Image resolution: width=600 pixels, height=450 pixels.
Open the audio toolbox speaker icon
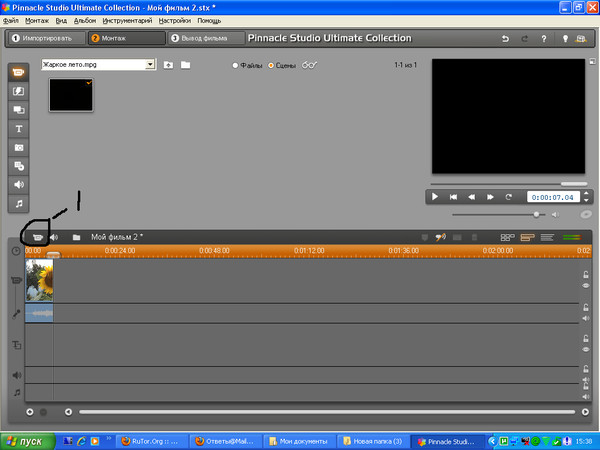tap(54, 238)
